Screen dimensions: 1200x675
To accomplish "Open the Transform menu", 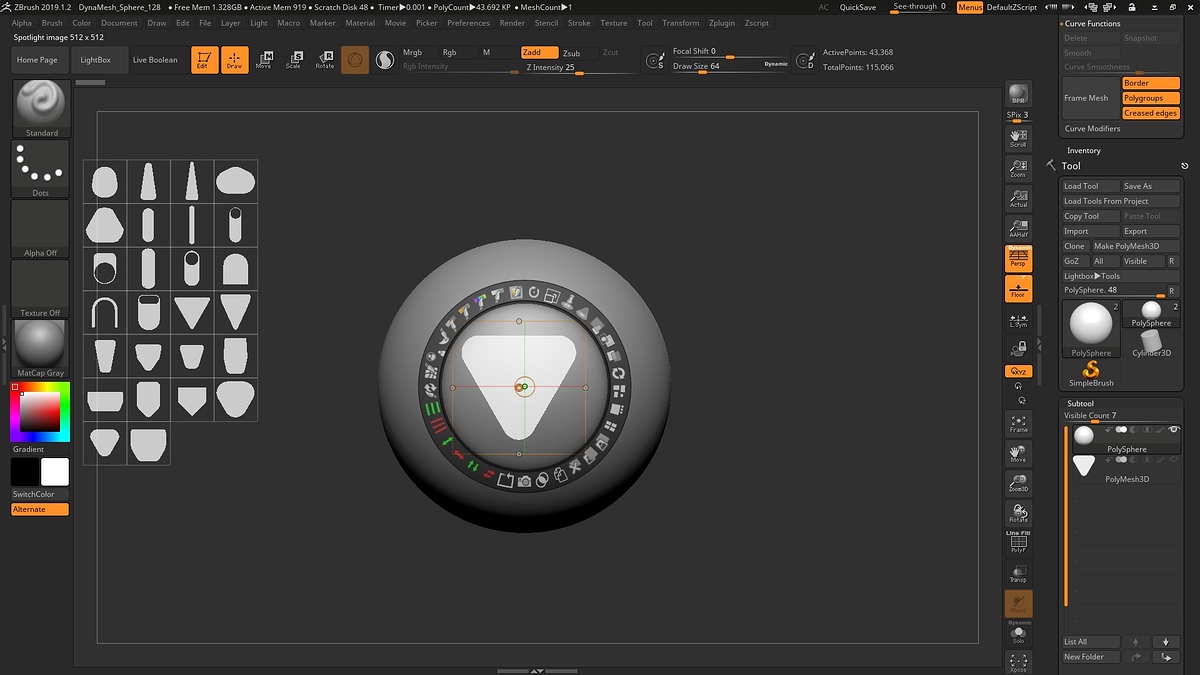I will [681, 22].
